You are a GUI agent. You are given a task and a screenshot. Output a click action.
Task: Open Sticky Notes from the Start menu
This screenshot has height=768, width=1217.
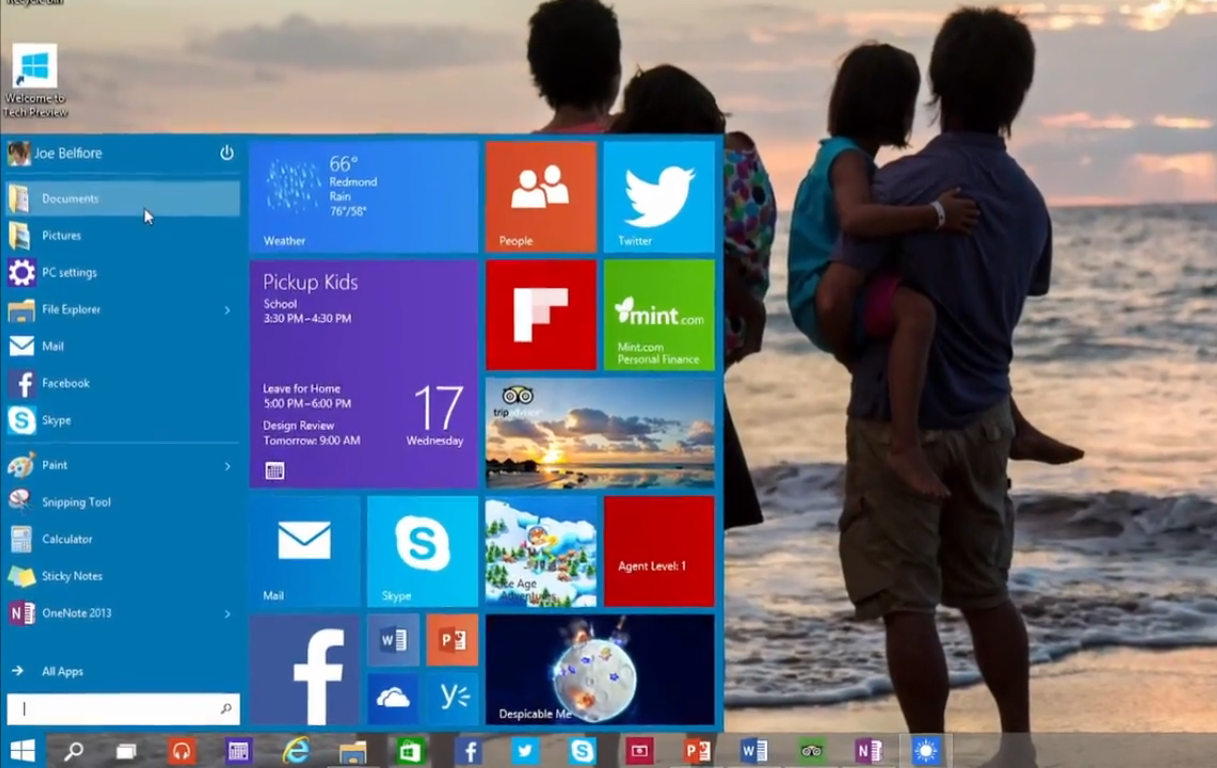click(122, 576)
